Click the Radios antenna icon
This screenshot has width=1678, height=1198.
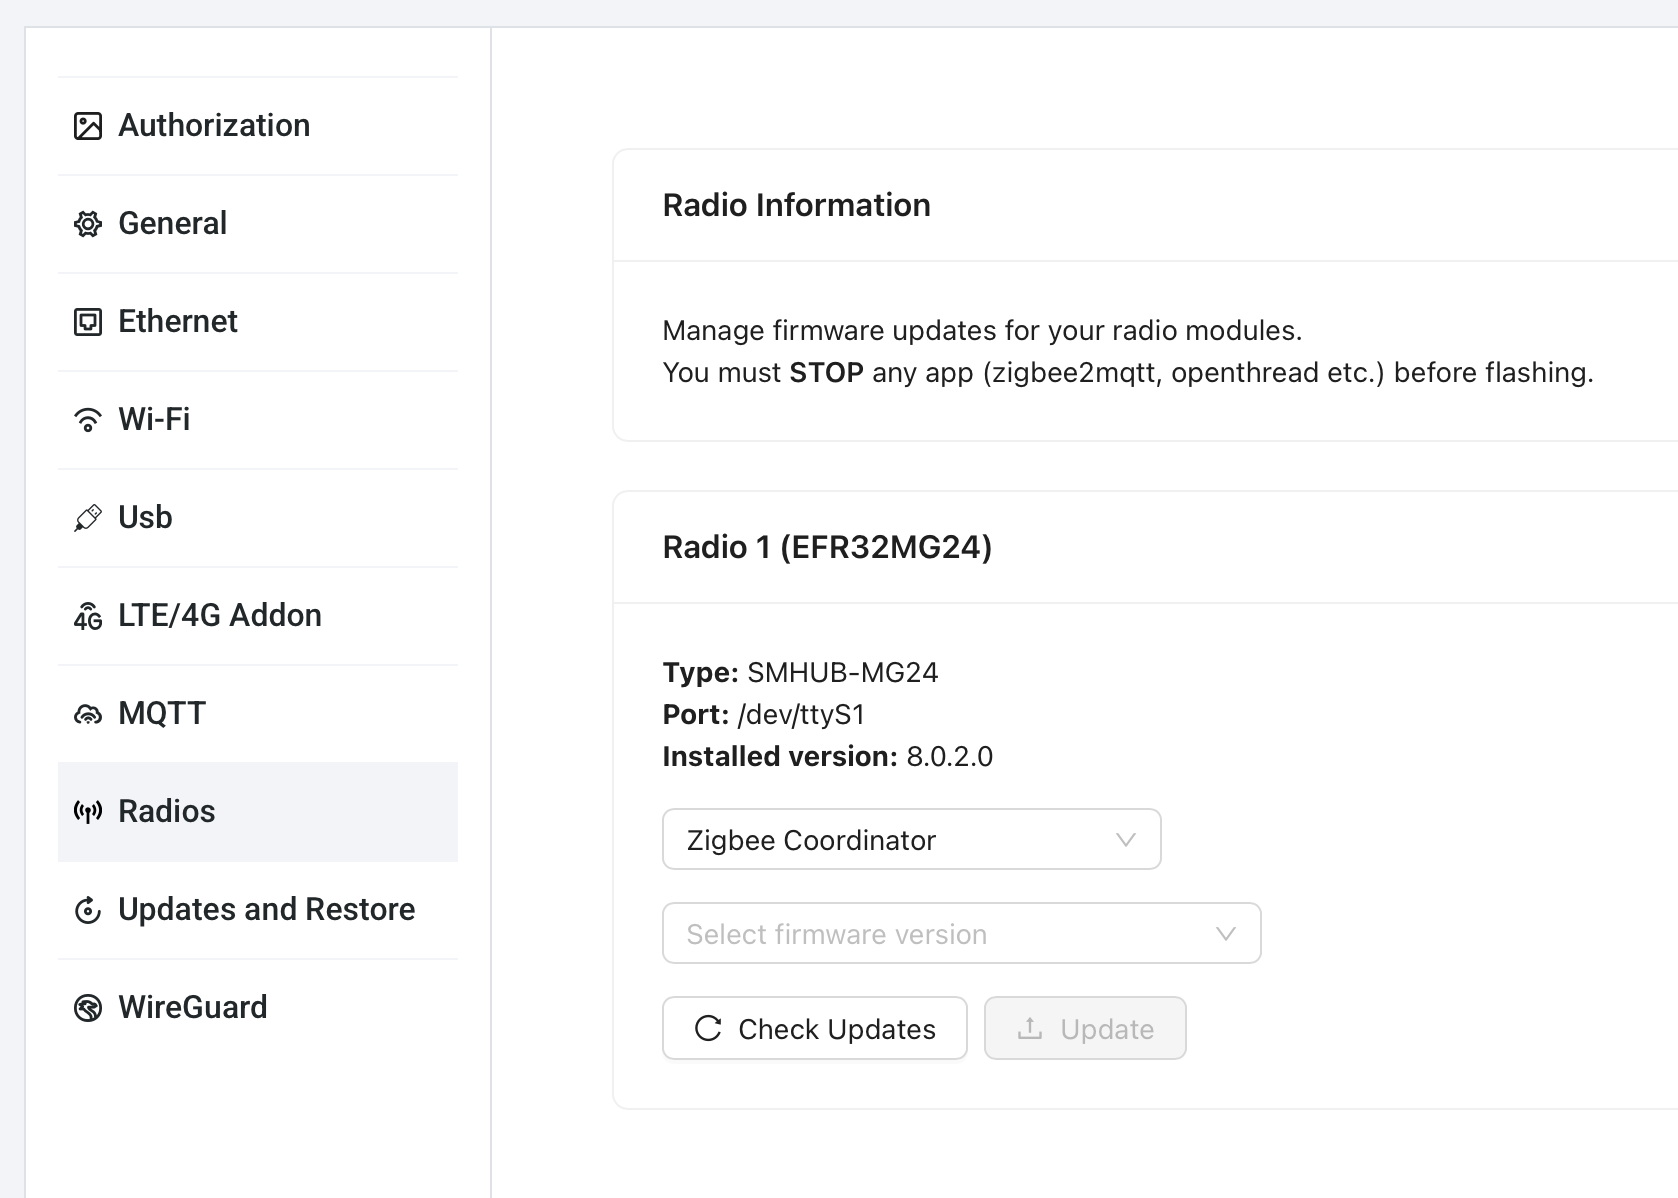click(88, 812)
